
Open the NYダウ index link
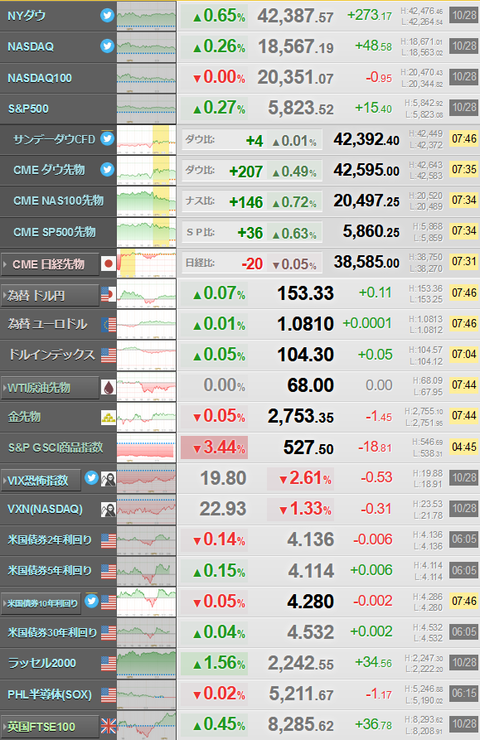(26, 16)
